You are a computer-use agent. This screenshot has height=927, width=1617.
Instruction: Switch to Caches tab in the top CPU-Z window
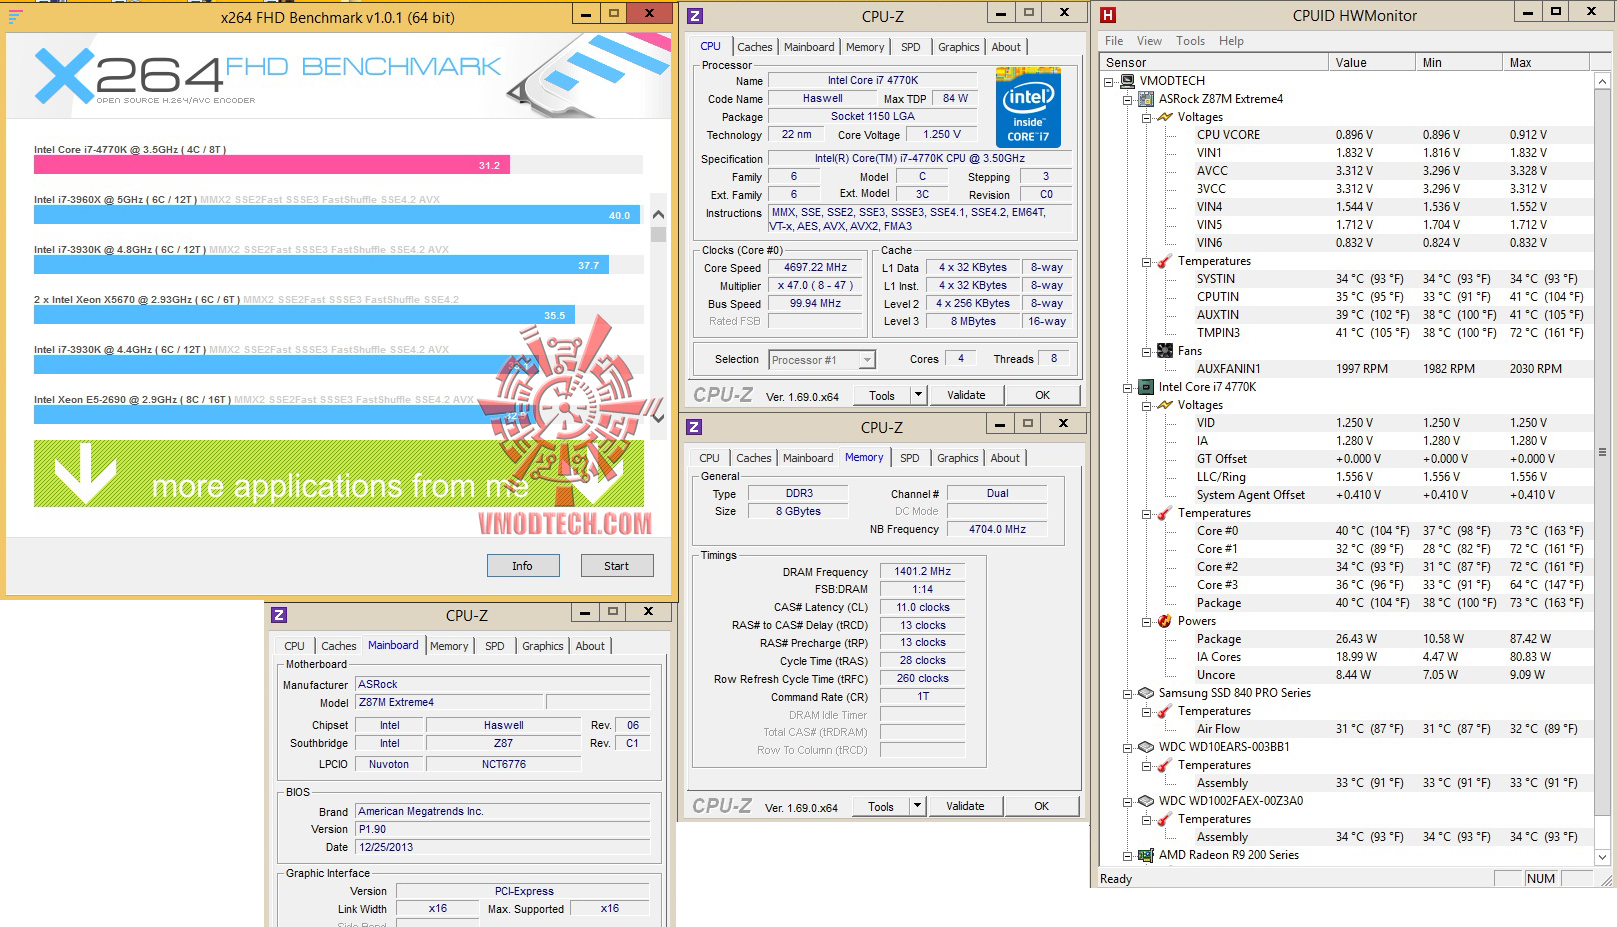coord(755,47)
